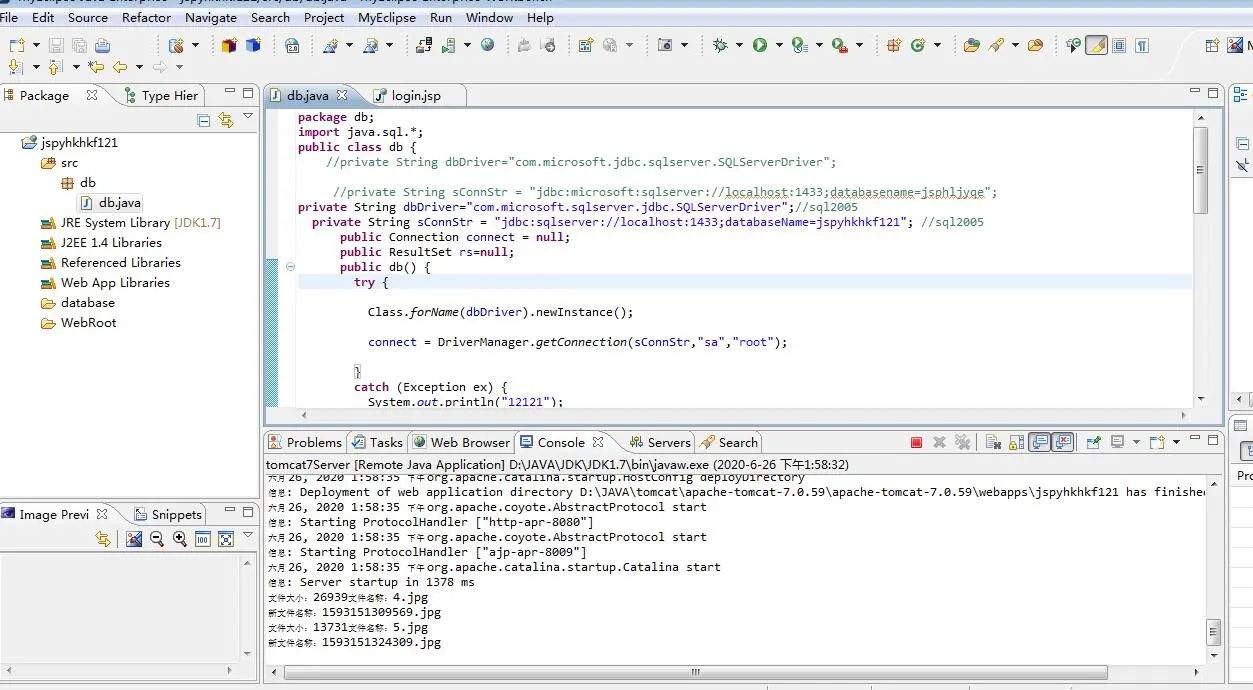Click the red Terminate button in Console
Viewport: 1253px width, 690px height.
[916, 442]
